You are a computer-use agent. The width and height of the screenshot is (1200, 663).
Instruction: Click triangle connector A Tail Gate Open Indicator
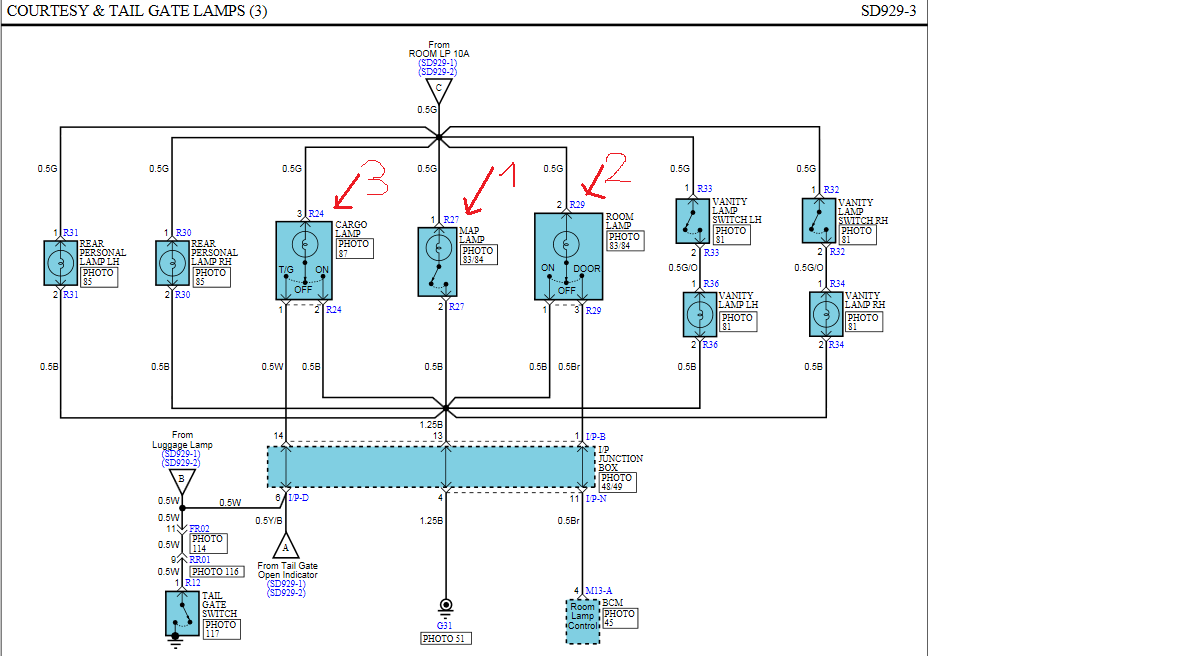(286, 546)
